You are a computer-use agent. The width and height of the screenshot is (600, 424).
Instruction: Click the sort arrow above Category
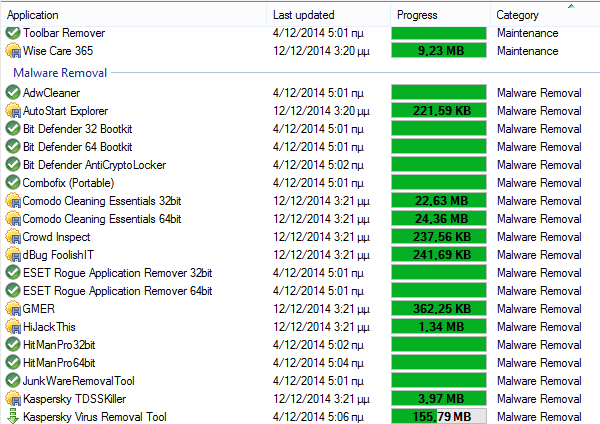coord(571,6)
